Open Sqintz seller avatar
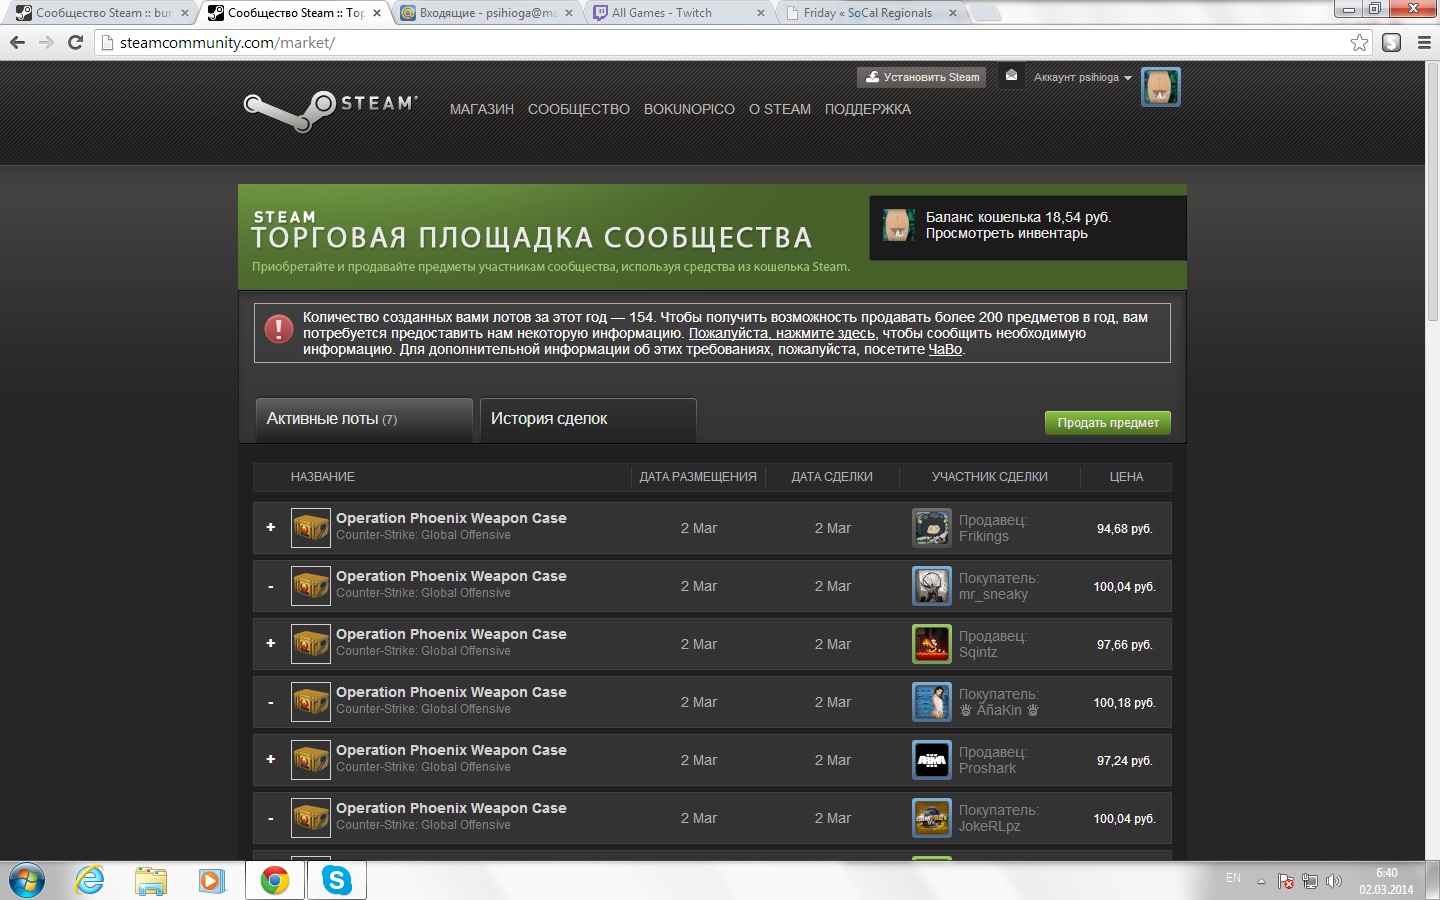This screenshot has height=900, width=1440. pos(932,644)
